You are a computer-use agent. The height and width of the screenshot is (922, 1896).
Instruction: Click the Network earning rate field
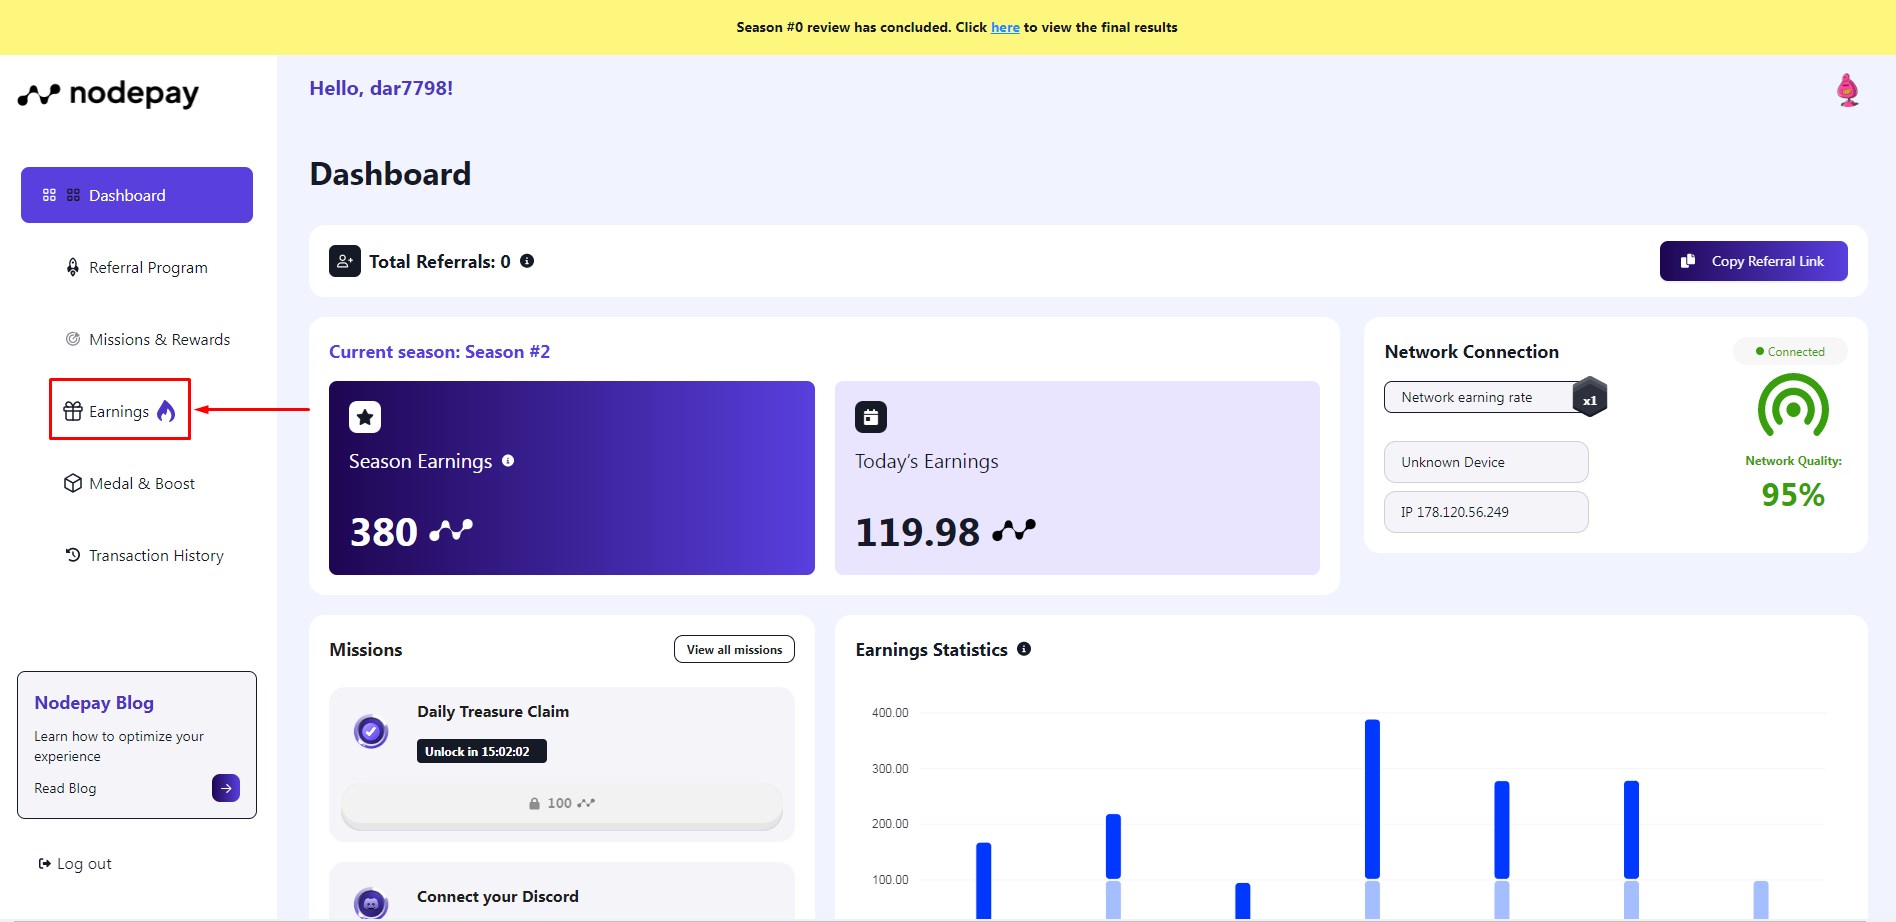coord(1481,397)
